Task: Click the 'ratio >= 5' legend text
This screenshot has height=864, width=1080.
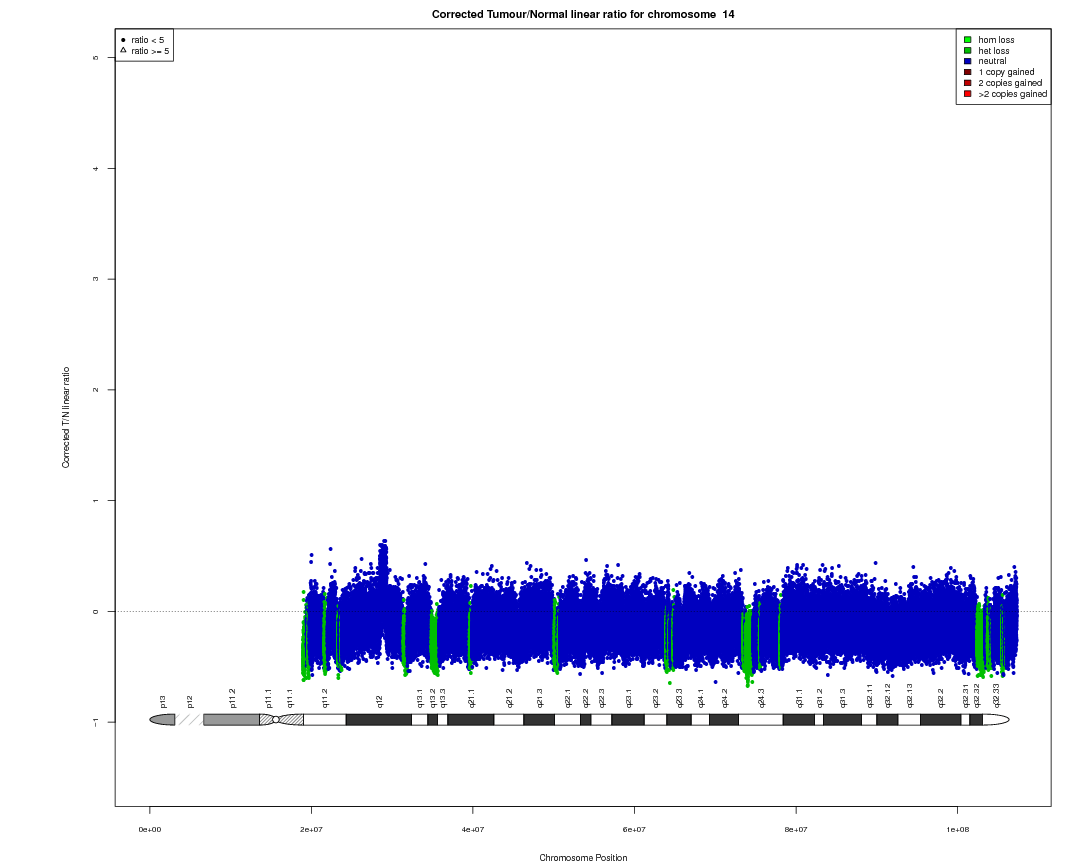Action: point(150,51)
